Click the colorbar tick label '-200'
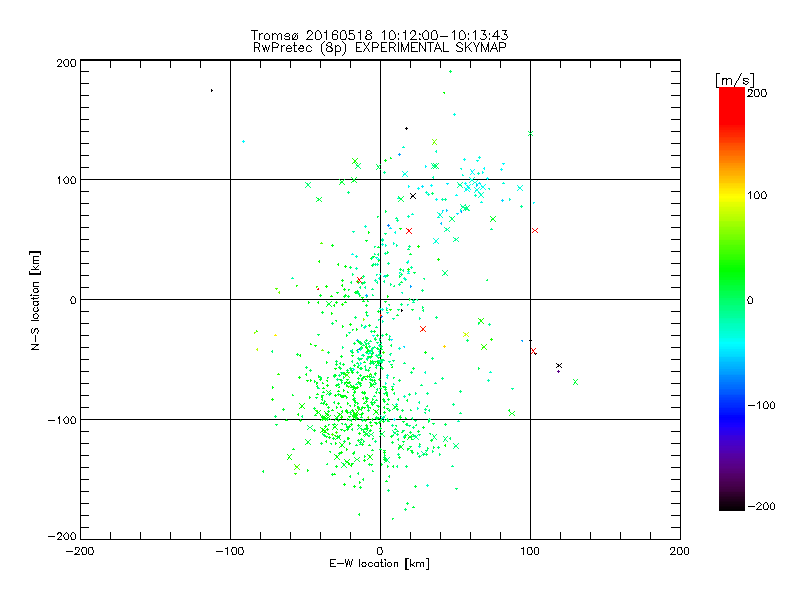The image size is (800, 600). tap(761, 506)
